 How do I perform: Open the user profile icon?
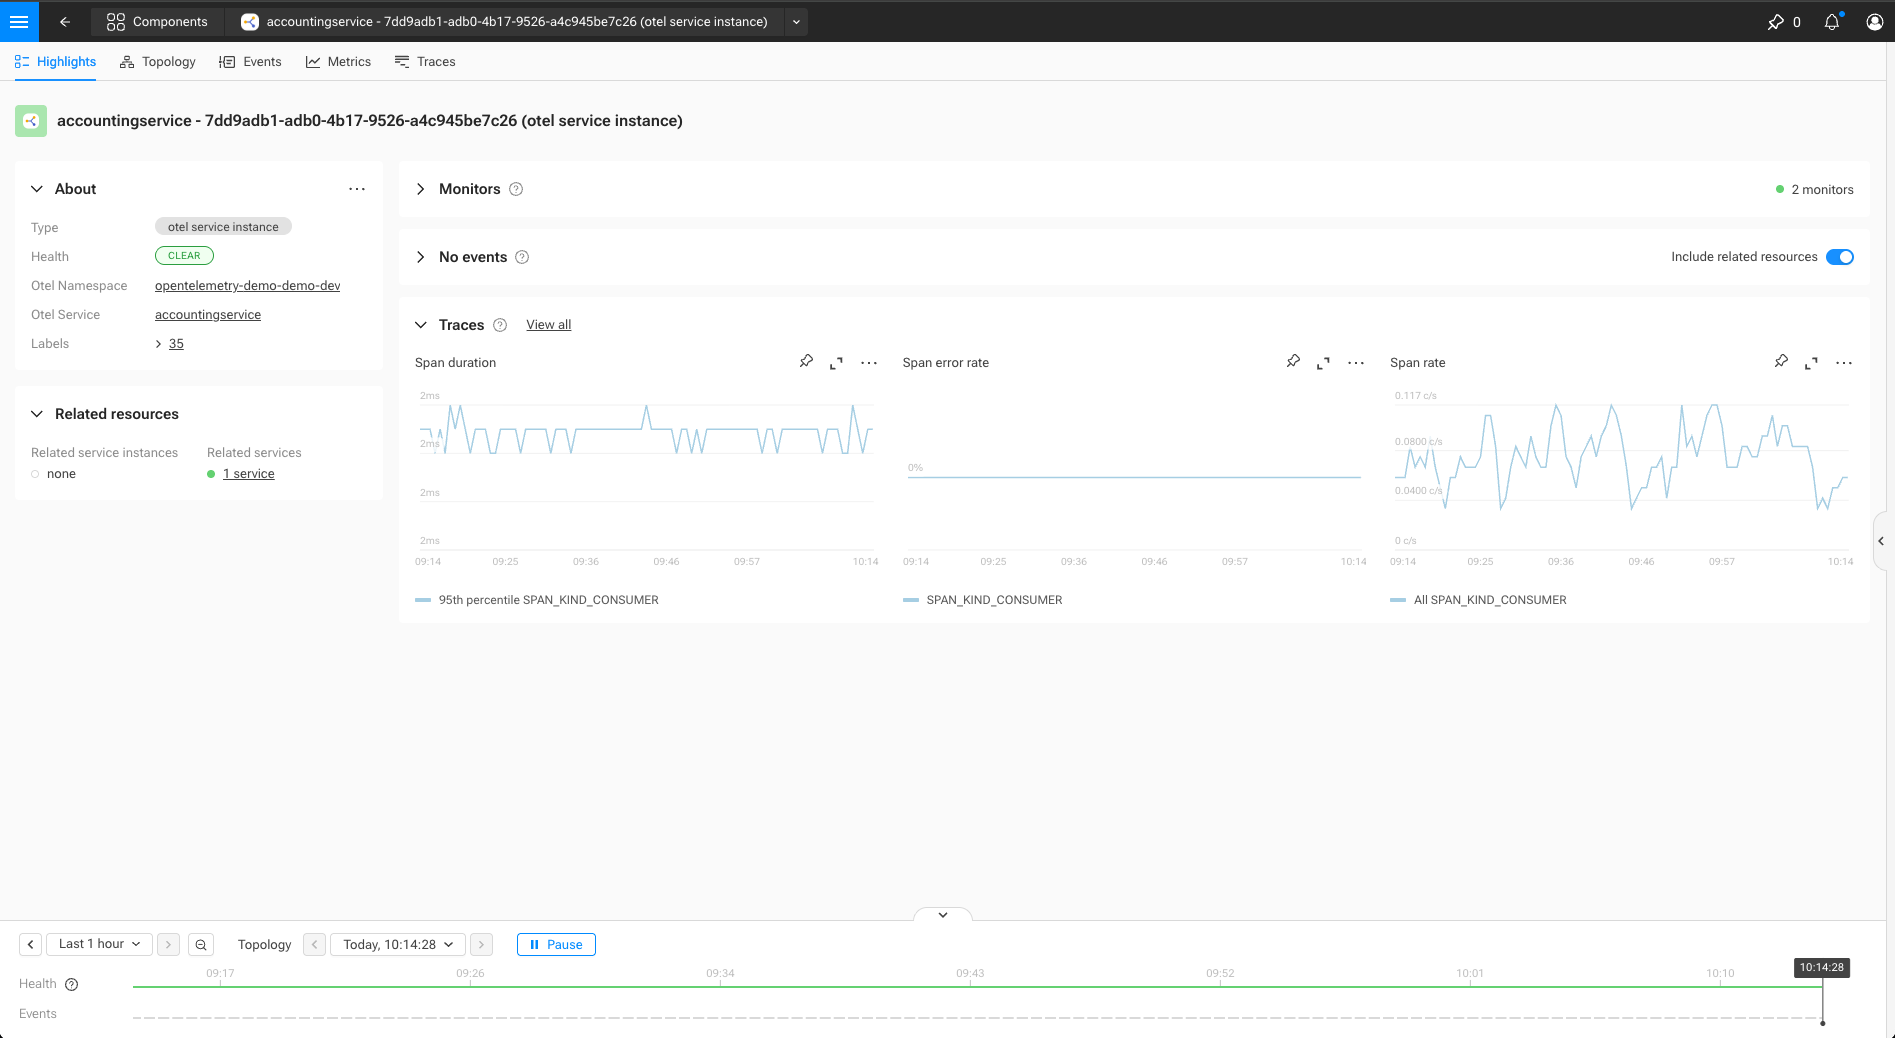tap(1874, 22)
